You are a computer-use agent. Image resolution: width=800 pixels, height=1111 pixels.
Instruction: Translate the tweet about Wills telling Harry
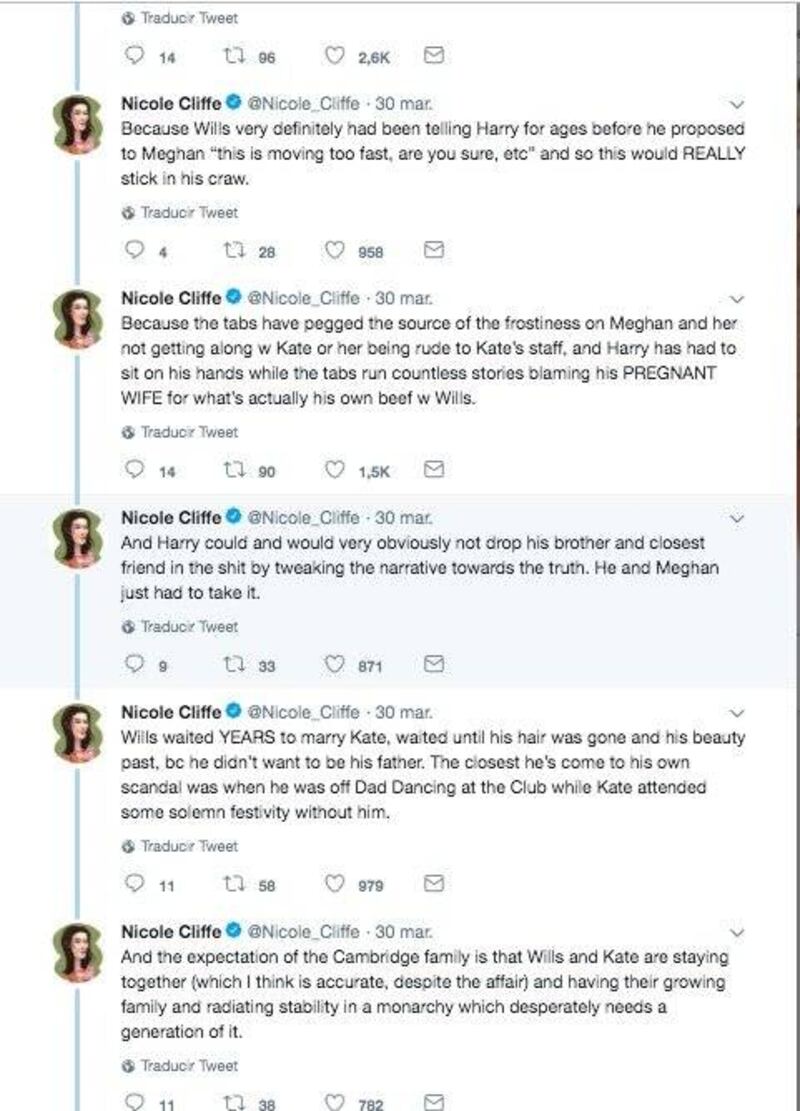[180, 212]
